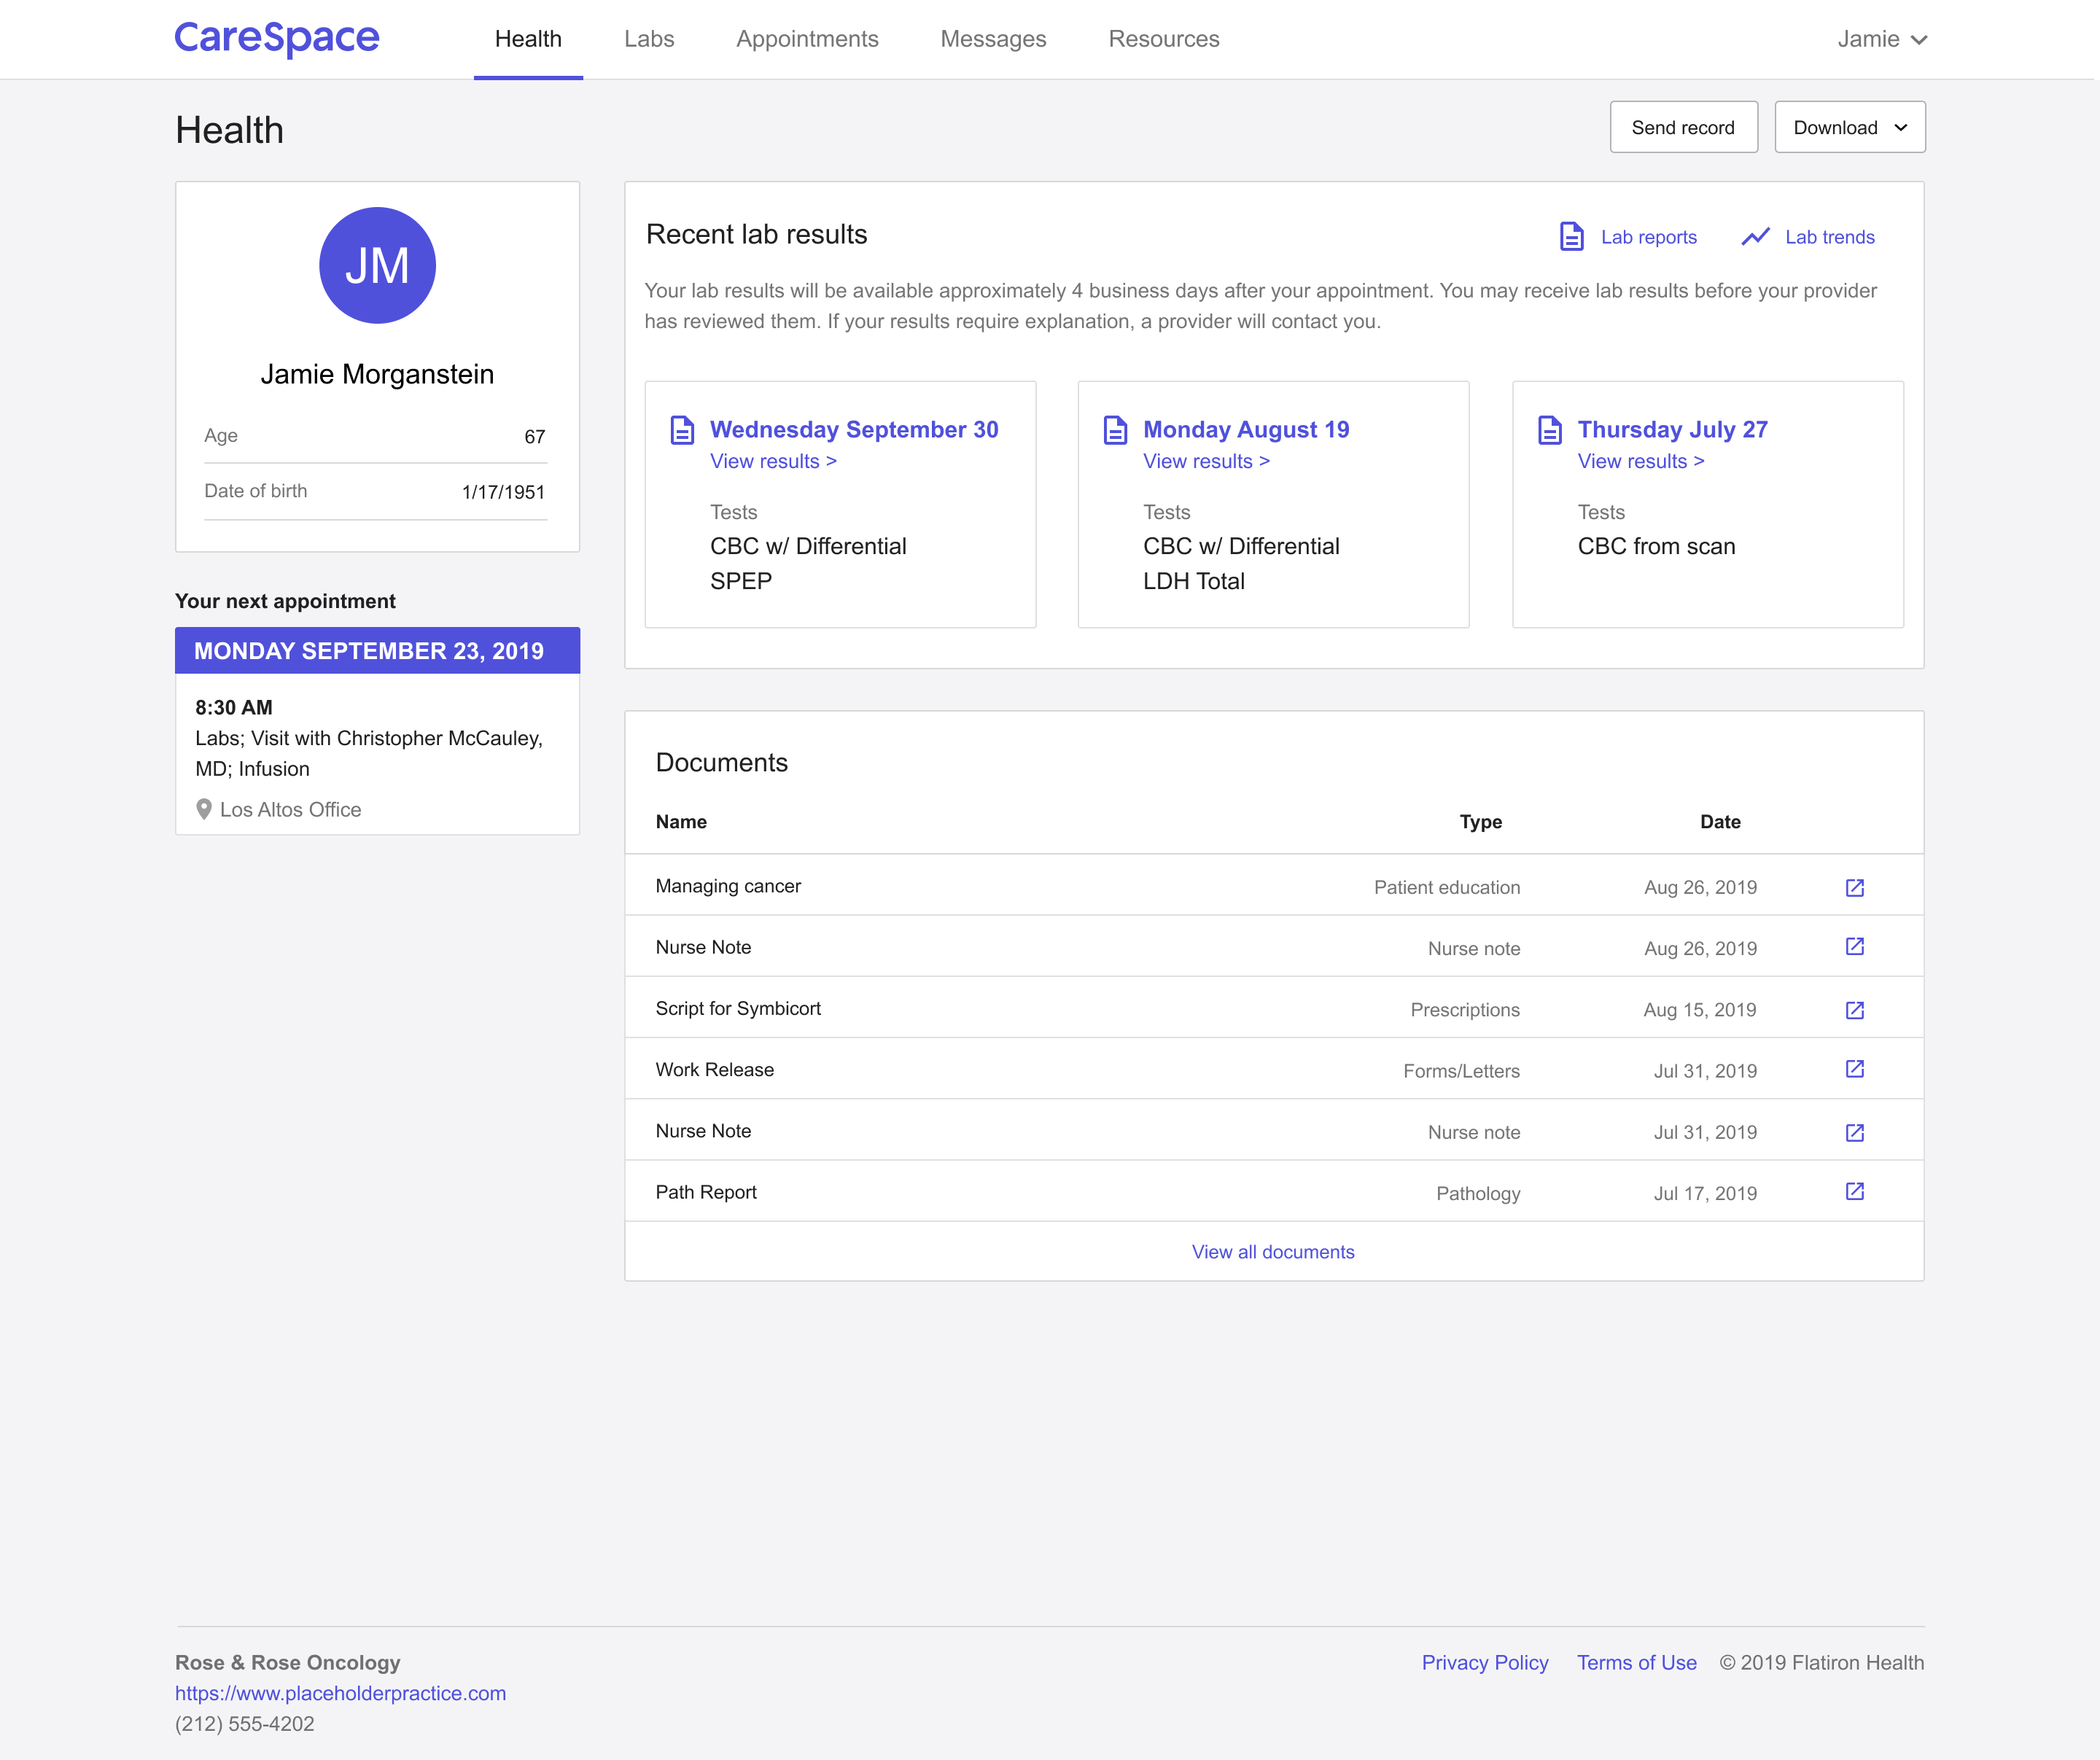
Task: Click the SPEP test name
Action: point(740,581)
